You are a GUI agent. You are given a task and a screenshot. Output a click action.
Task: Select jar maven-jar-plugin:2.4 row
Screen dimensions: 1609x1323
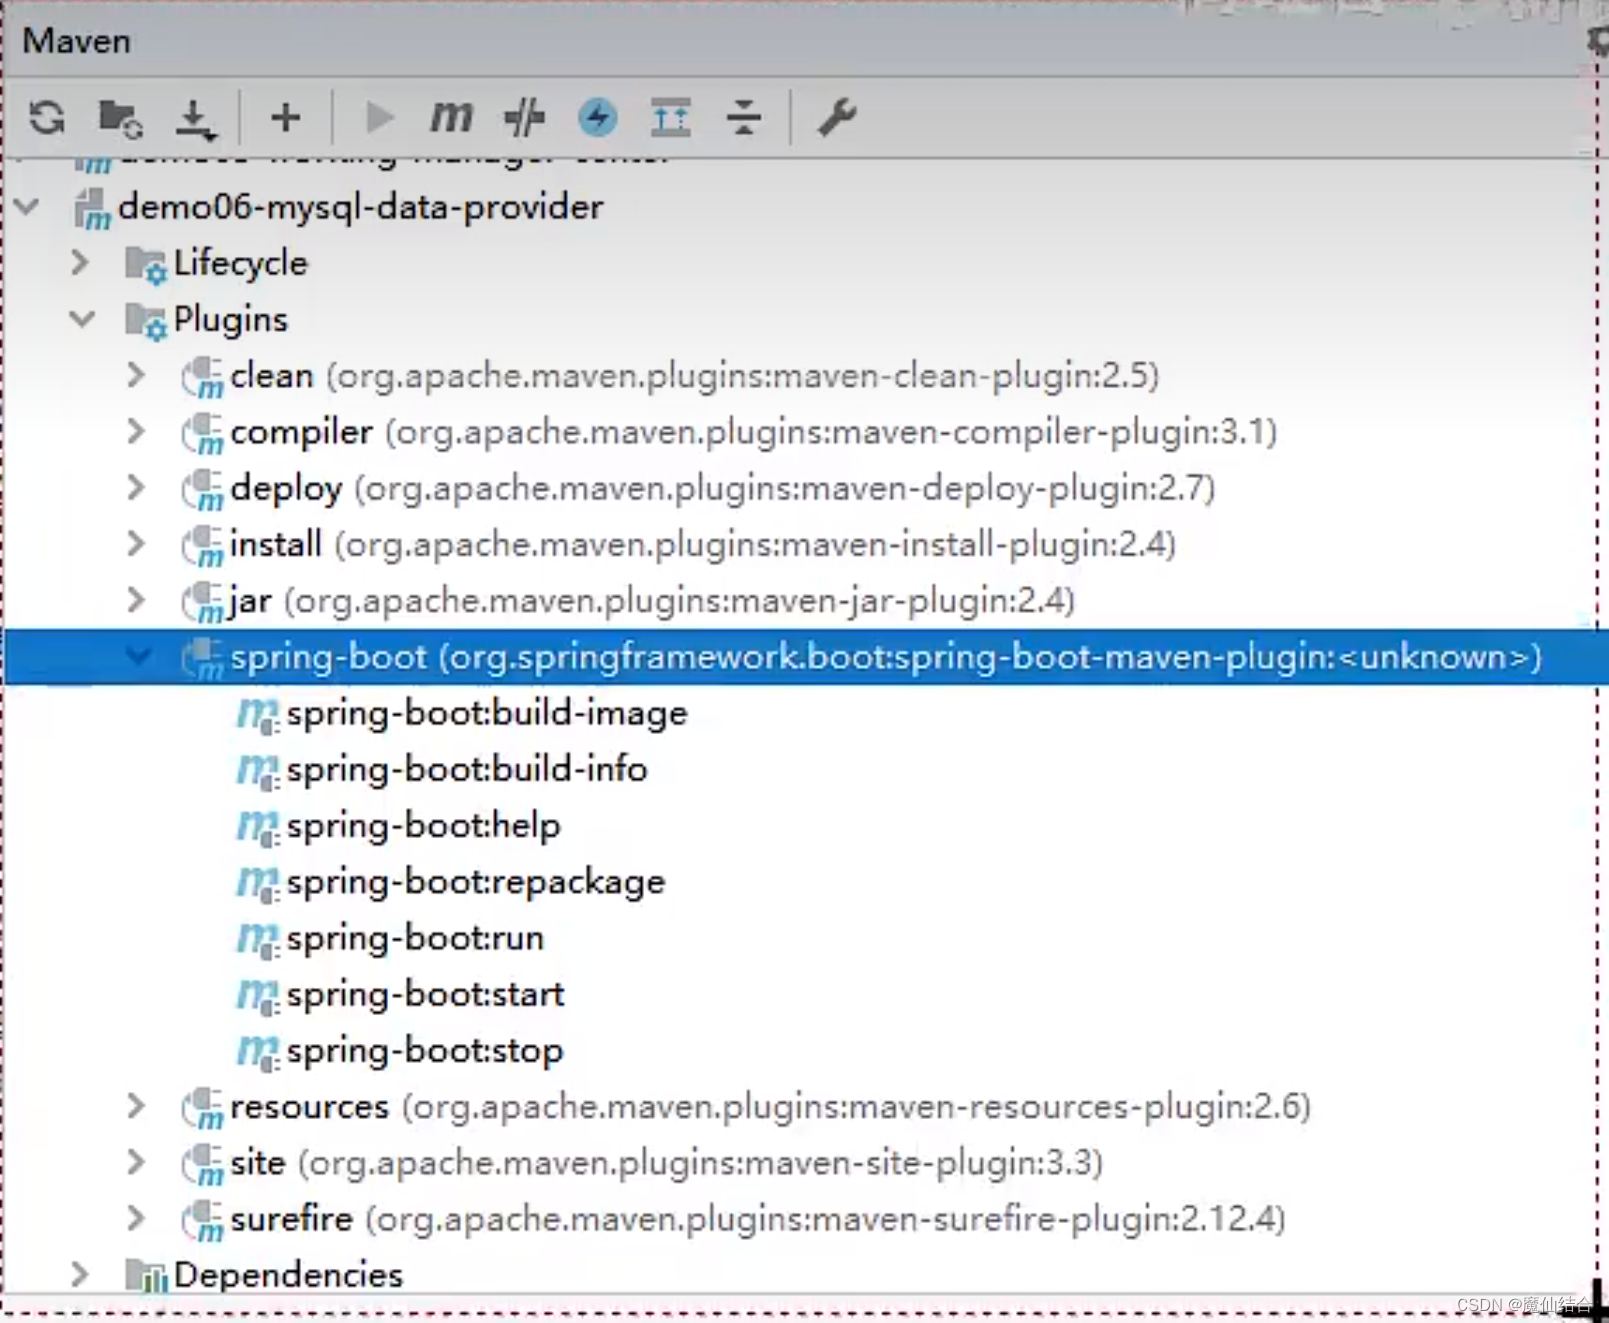(652, 600)
